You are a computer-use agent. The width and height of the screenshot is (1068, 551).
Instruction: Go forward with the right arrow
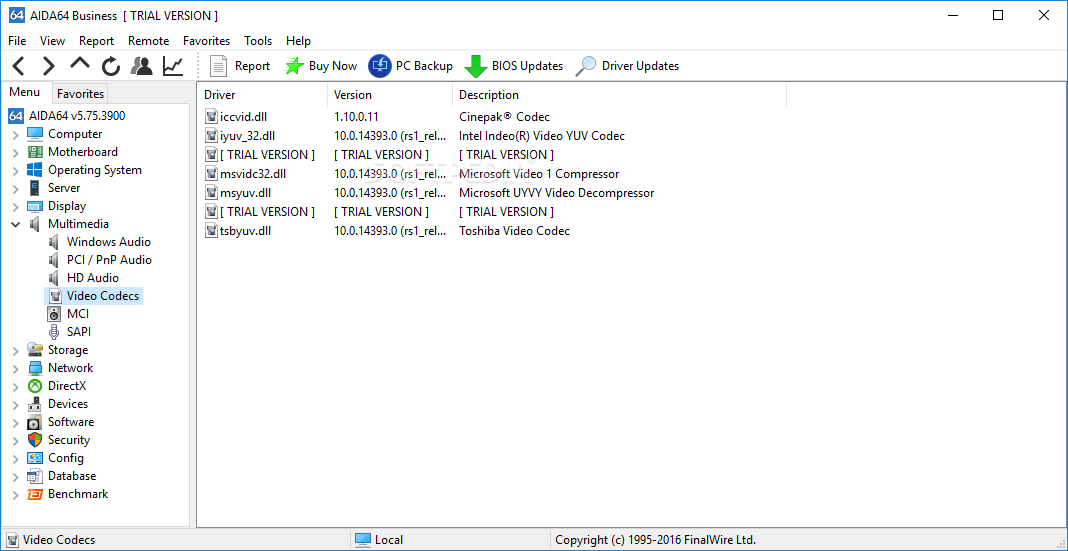click(48, 66)
